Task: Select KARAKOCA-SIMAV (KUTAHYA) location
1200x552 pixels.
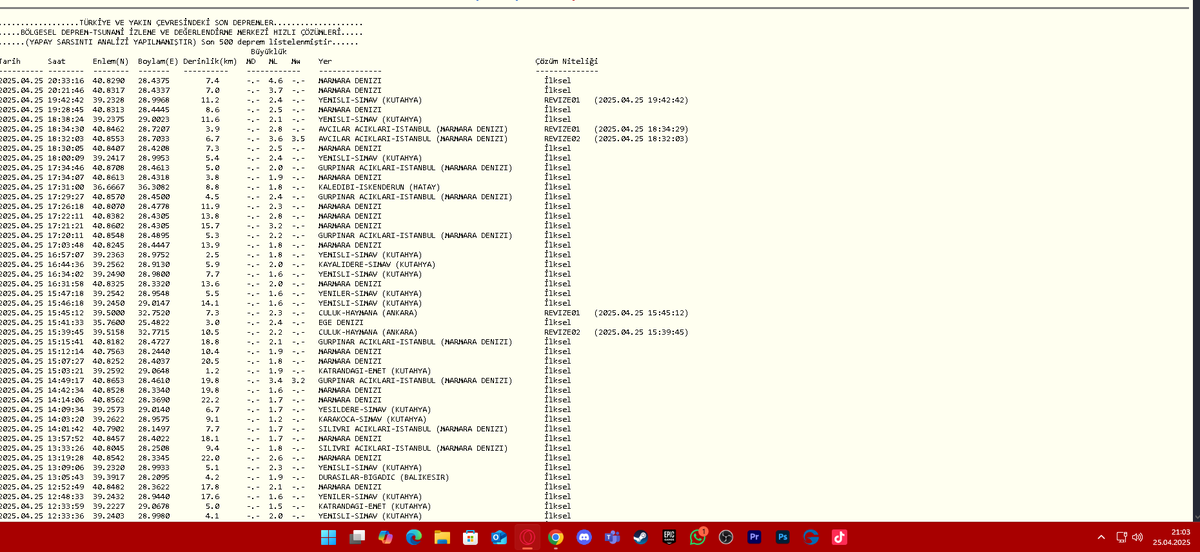Action: pos(371,419)
